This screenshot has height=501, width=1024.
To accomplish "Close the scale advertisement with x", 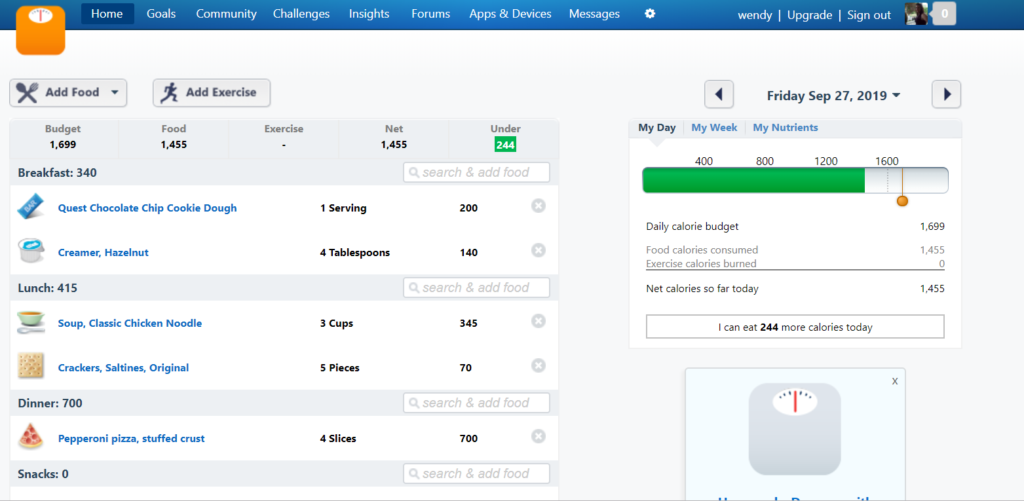I will [x=895, y=381].
